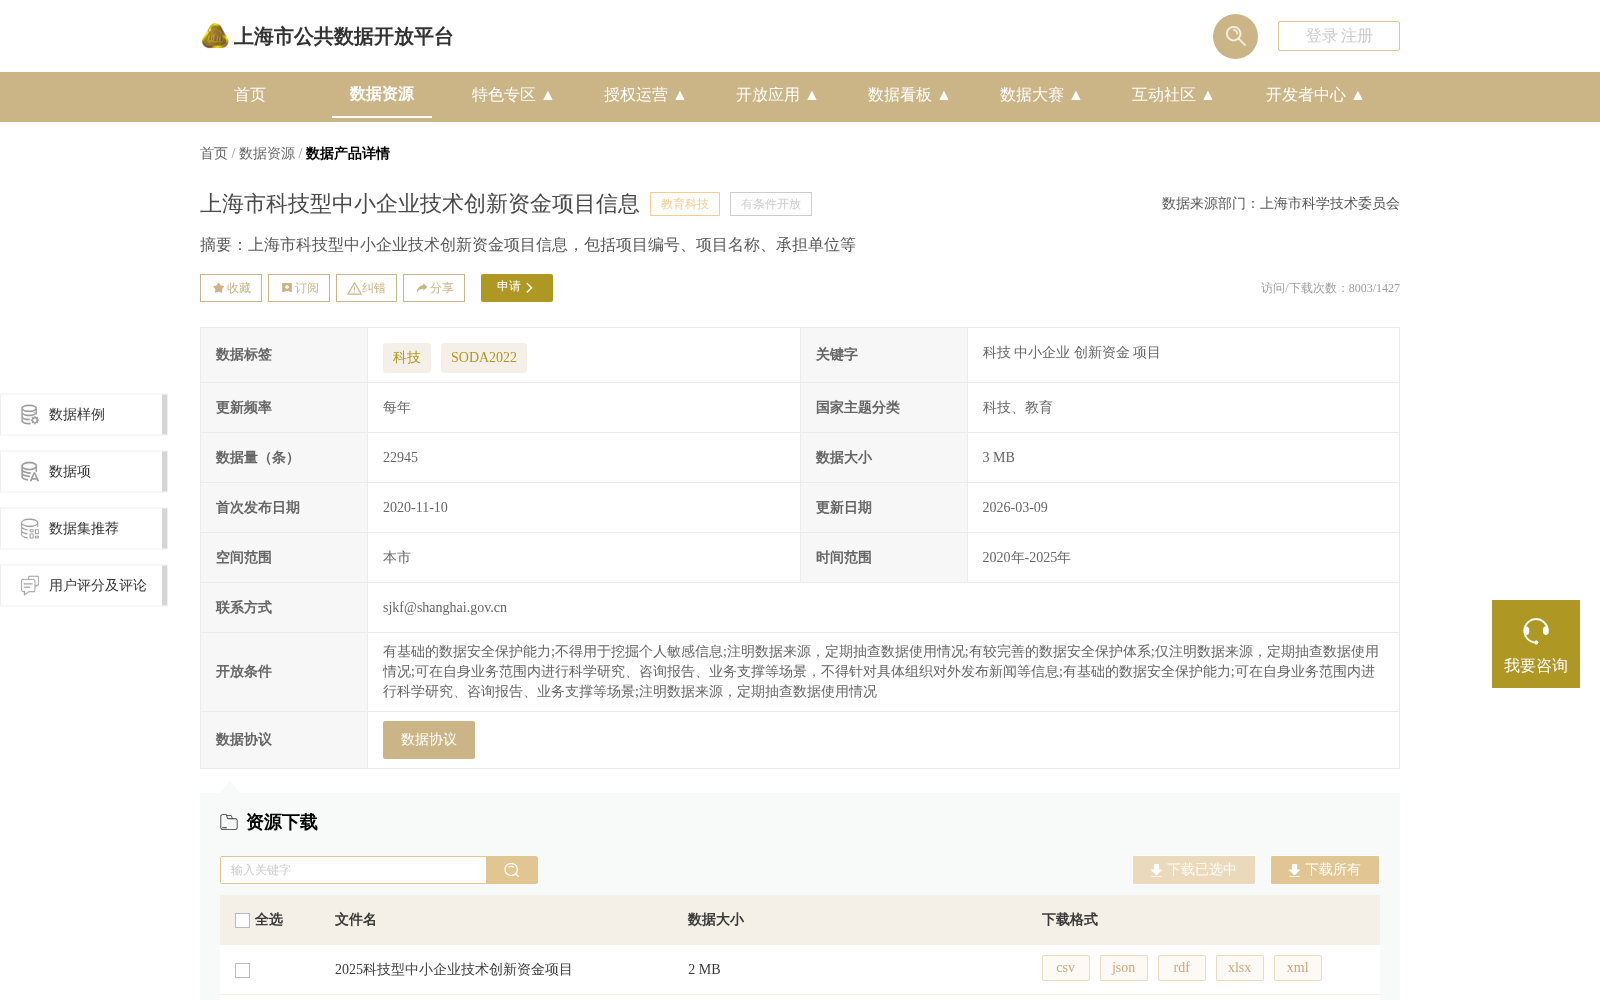1600x1000 pixels.
Task: Click the 数据集推荐 sidebar icon
Action: pos(30,528)
